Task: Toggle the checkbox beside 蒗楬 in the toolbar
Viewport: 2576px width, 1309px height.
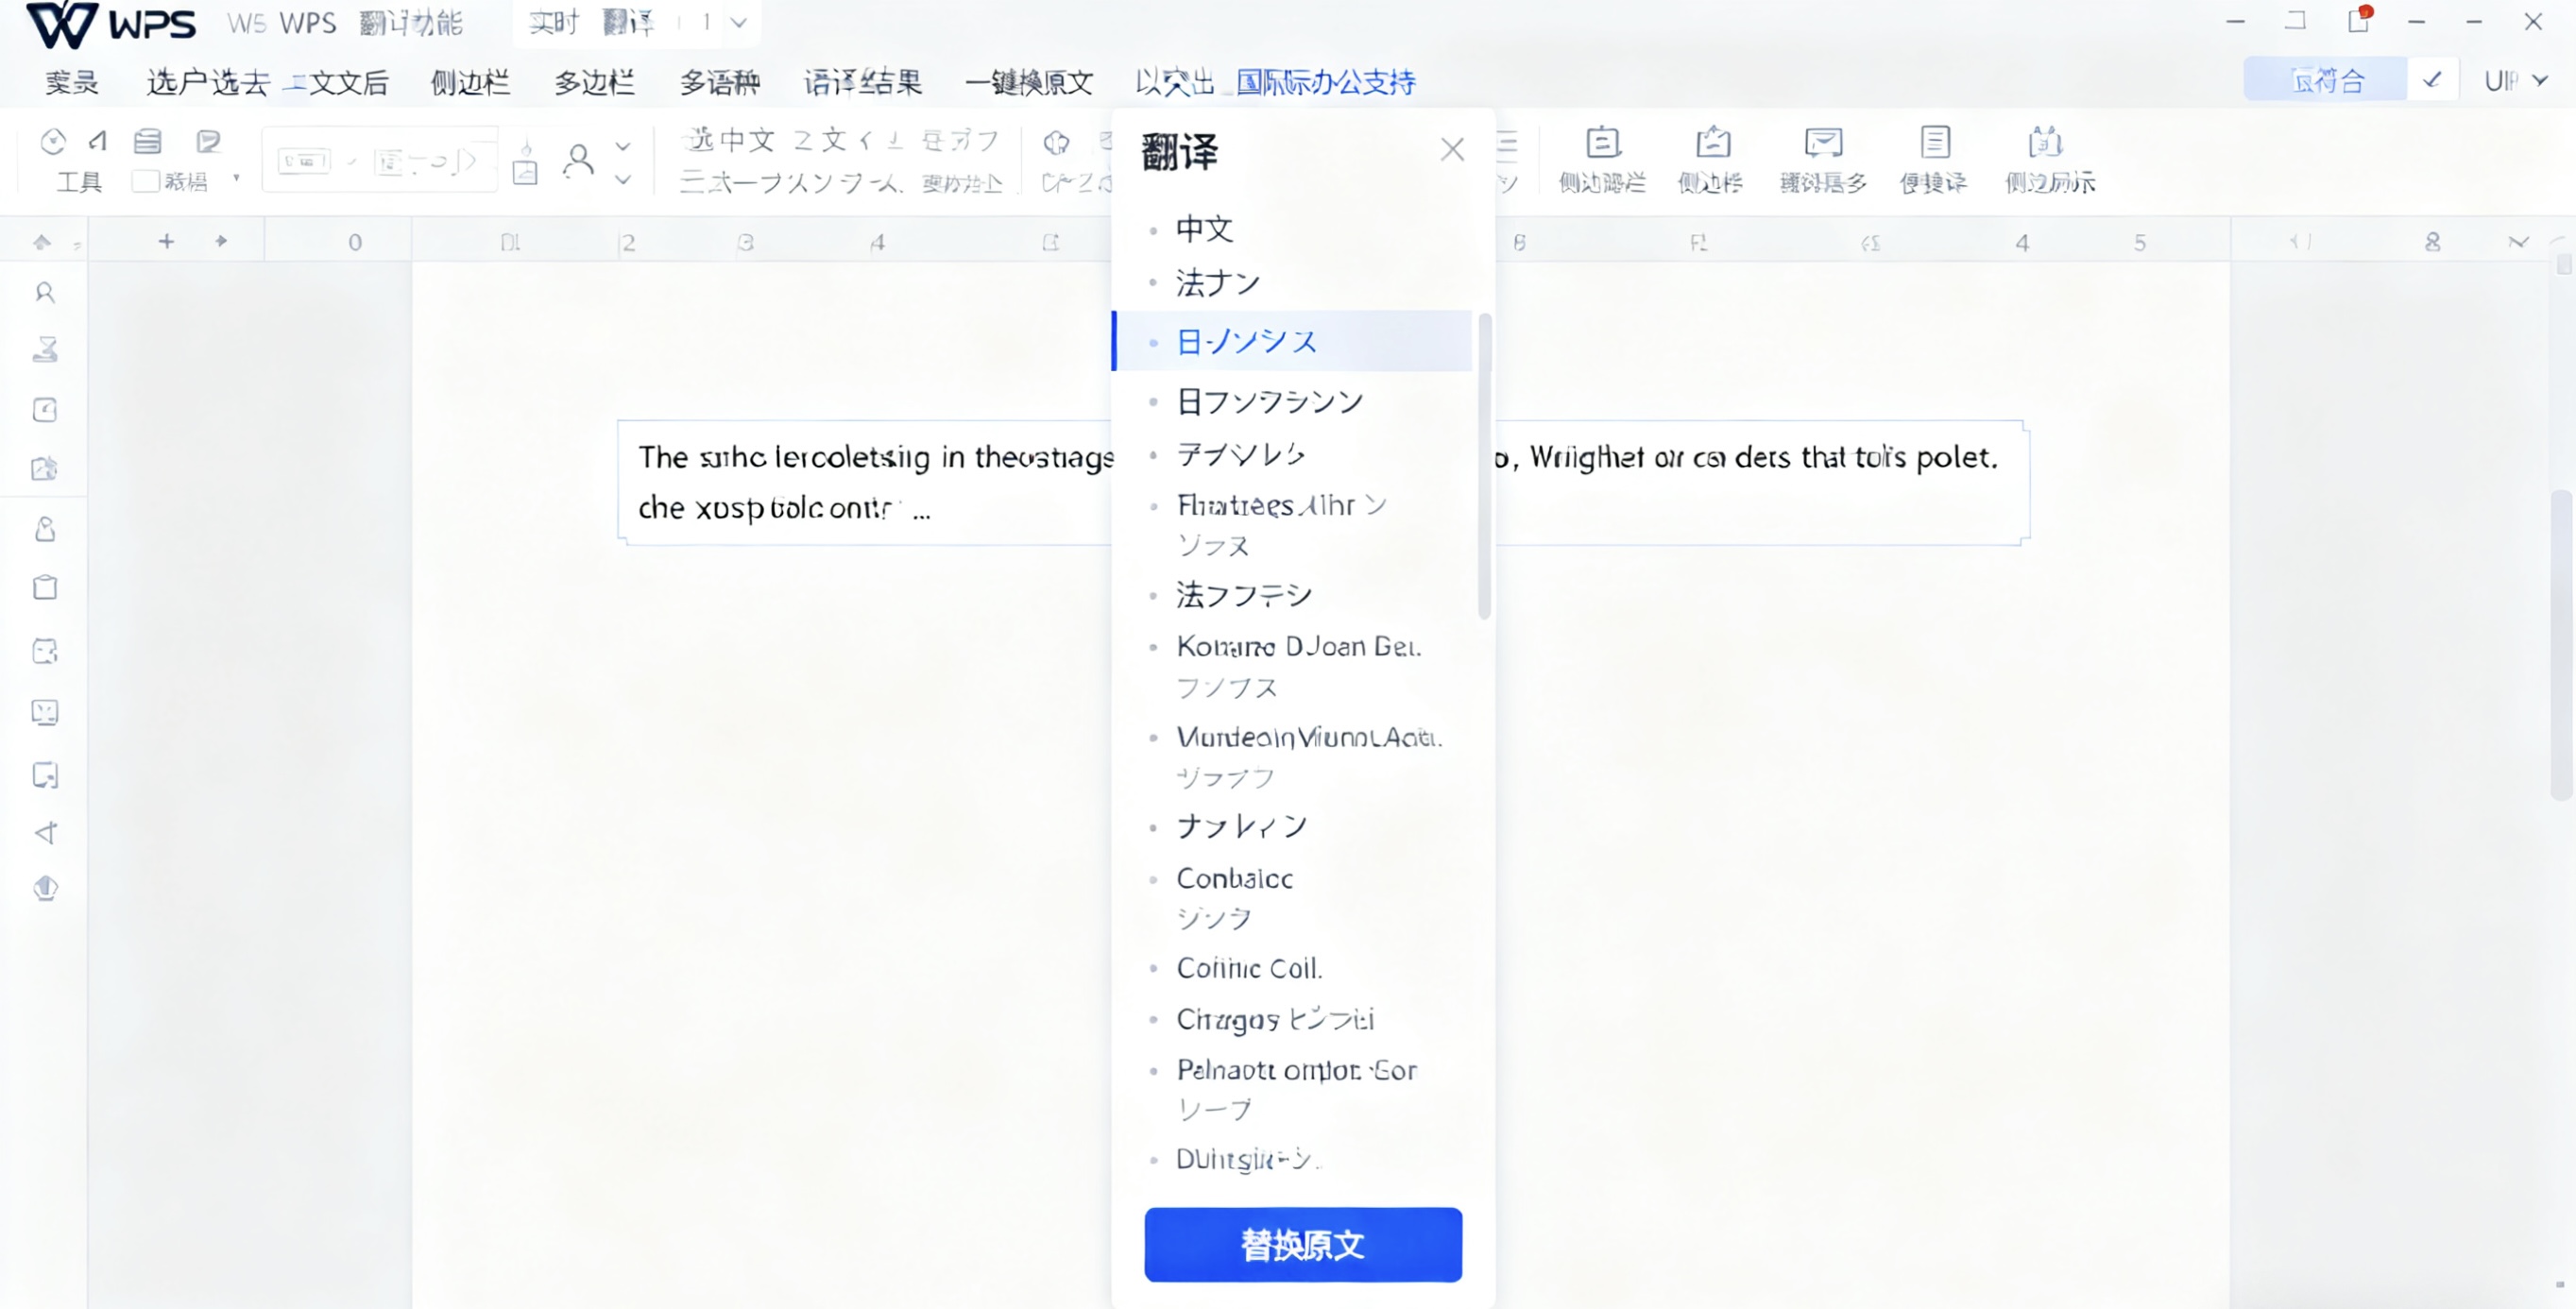Action: 146,181
